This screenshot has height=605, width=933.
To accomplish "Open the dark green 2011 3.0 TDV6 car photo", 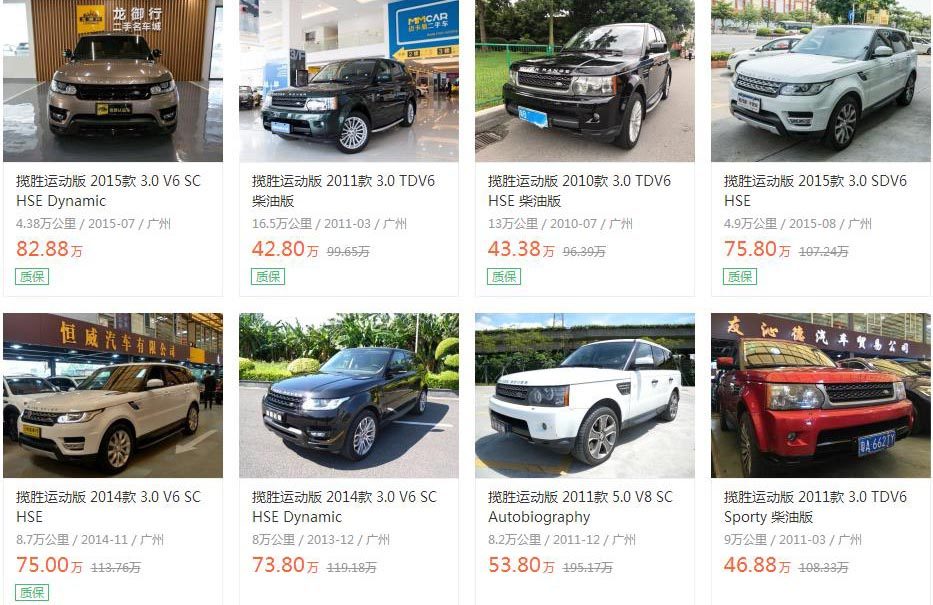I will click(349, 80).
